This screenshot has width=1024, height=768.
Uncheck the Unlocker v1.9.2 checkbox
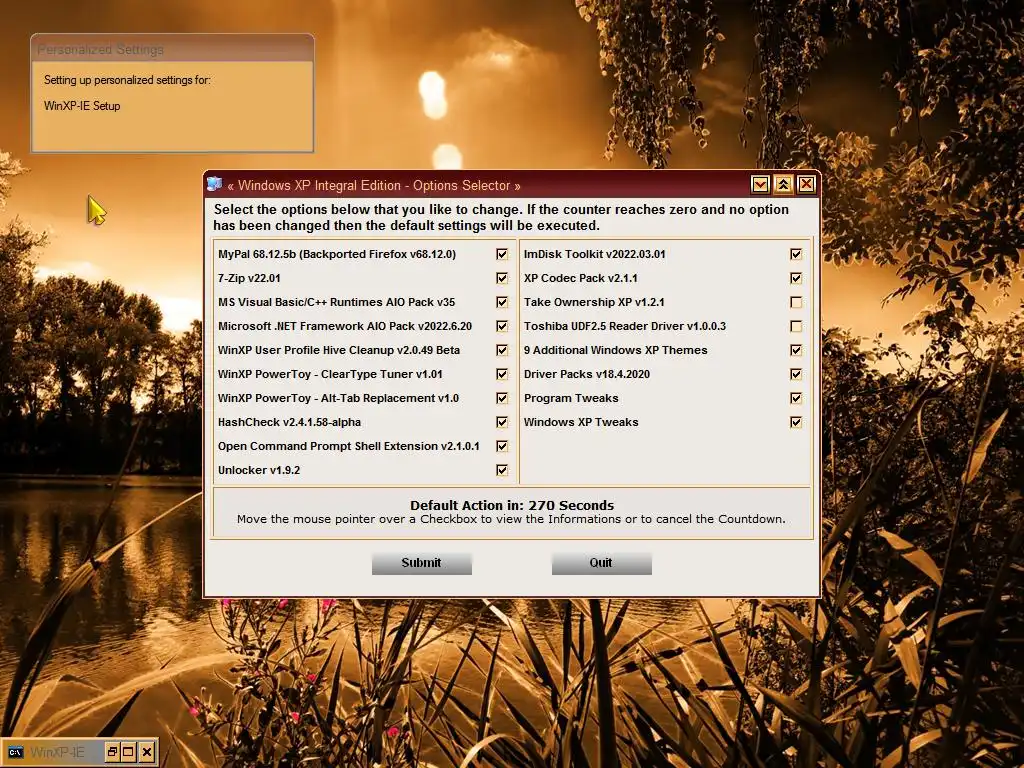502,470
